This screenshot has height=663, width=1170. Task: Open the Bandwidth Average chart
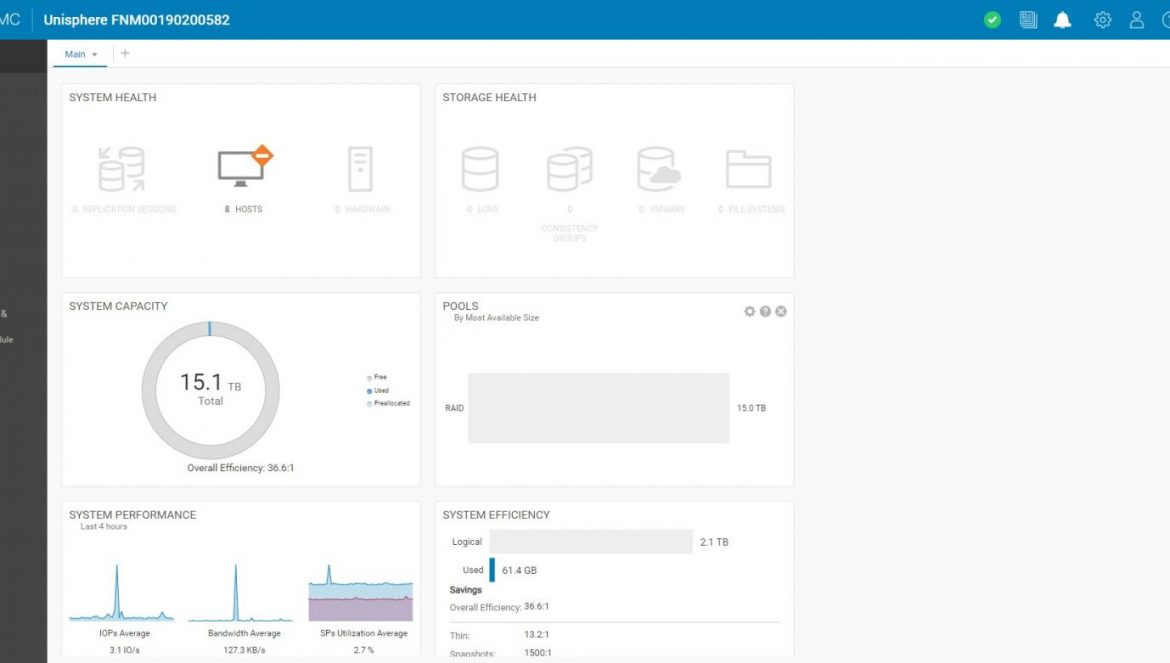point(240,594)
